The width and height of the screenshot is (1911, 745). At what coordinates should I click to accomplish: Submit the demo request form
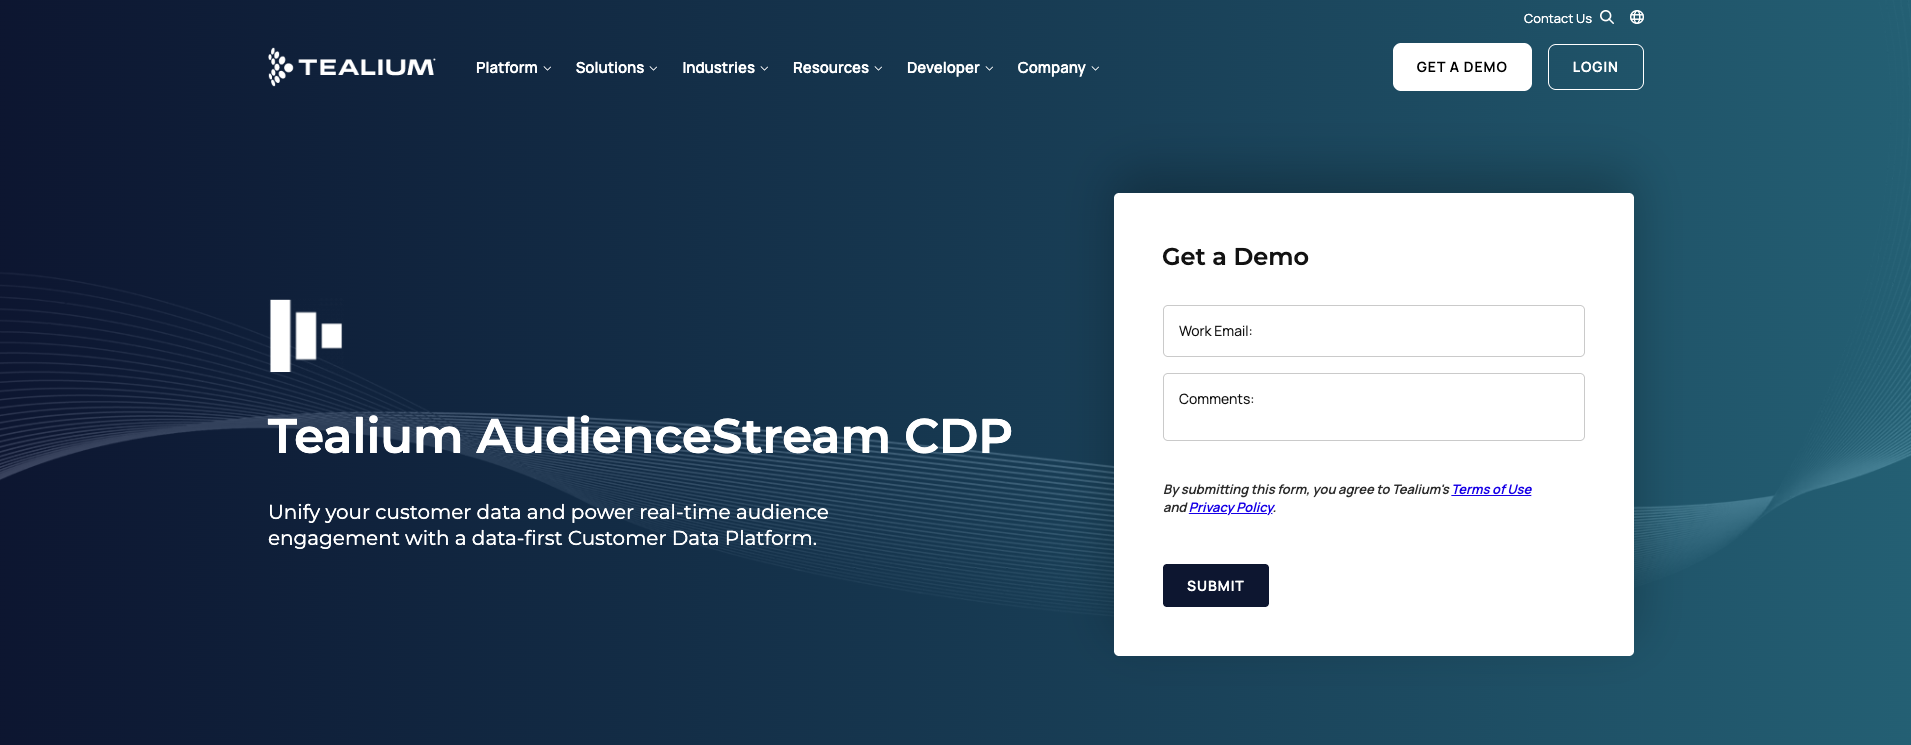point(1215,585)
